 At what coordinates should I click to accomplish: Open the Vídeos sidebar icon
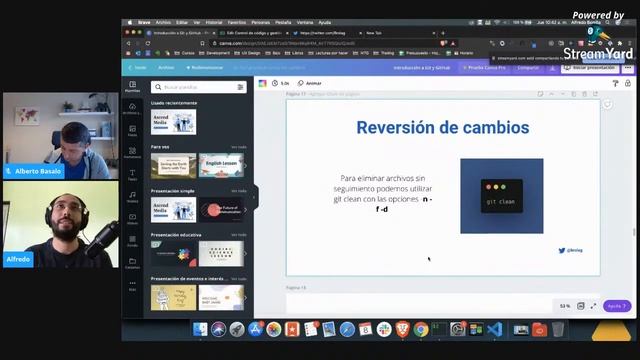click(x=132, y=219)
